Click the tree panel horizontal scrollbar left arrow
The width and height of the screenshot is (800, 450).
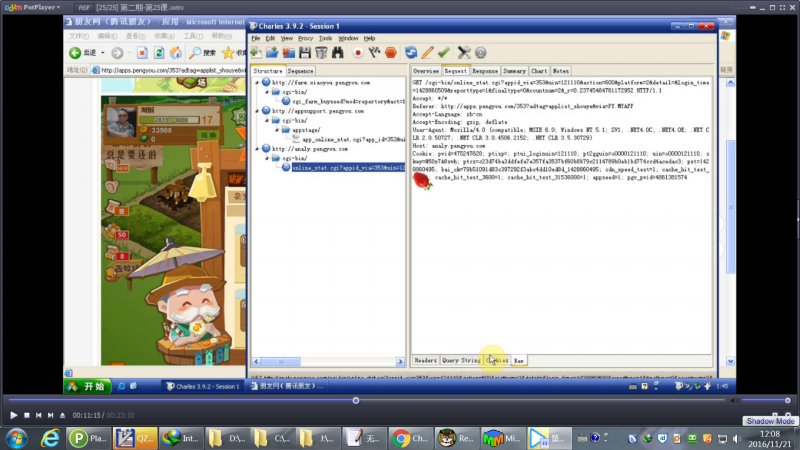click(256, 362)
